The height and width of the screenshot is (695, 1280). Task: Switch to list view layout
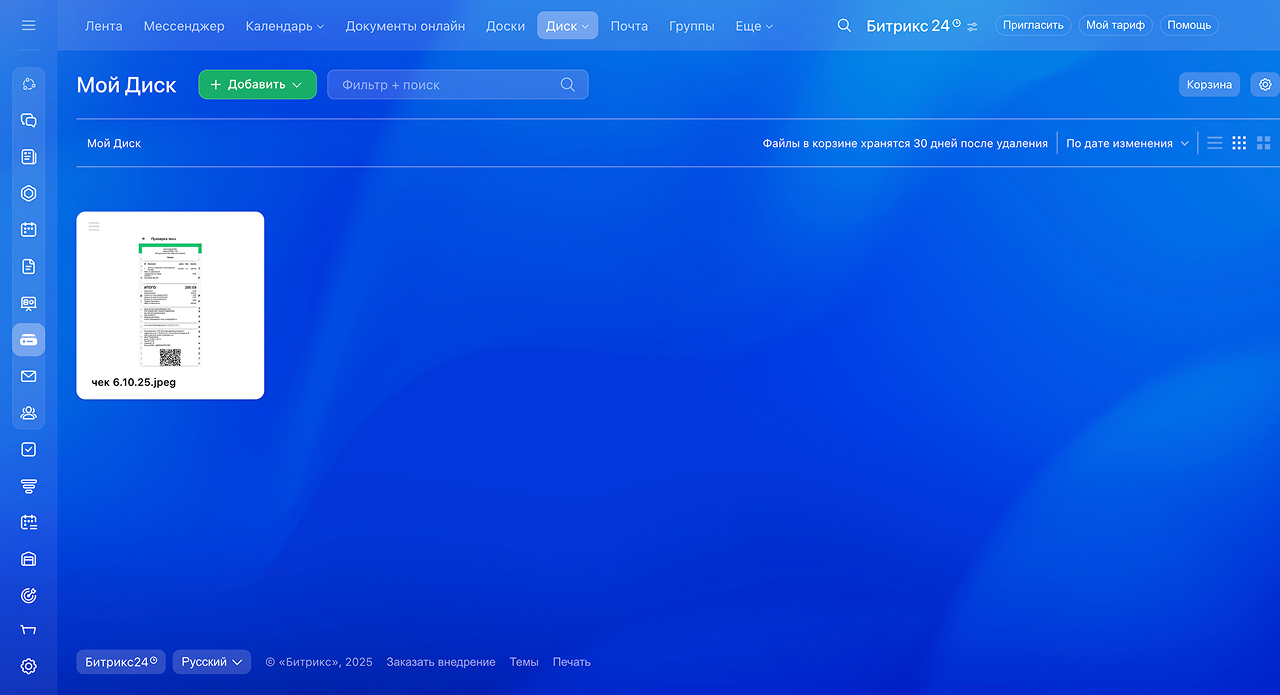click(1214, 143)
